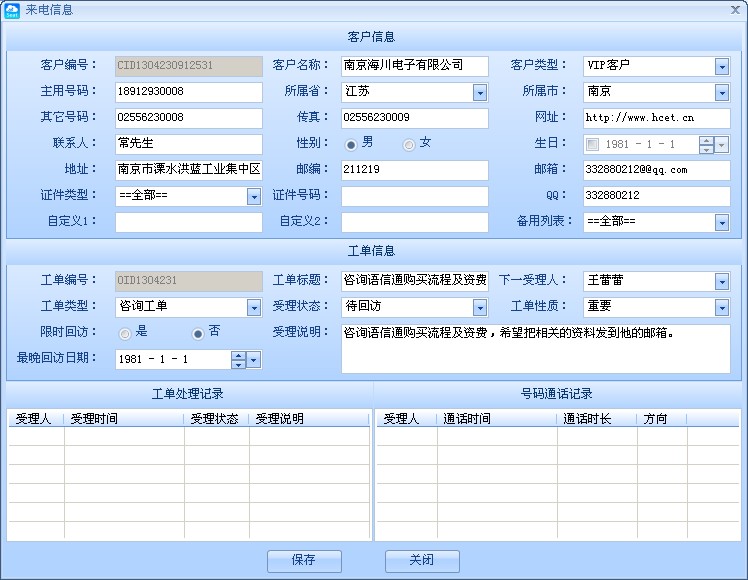Expand the 受理状态 dropdown
The image size is (748, 580).
(480, 308)
